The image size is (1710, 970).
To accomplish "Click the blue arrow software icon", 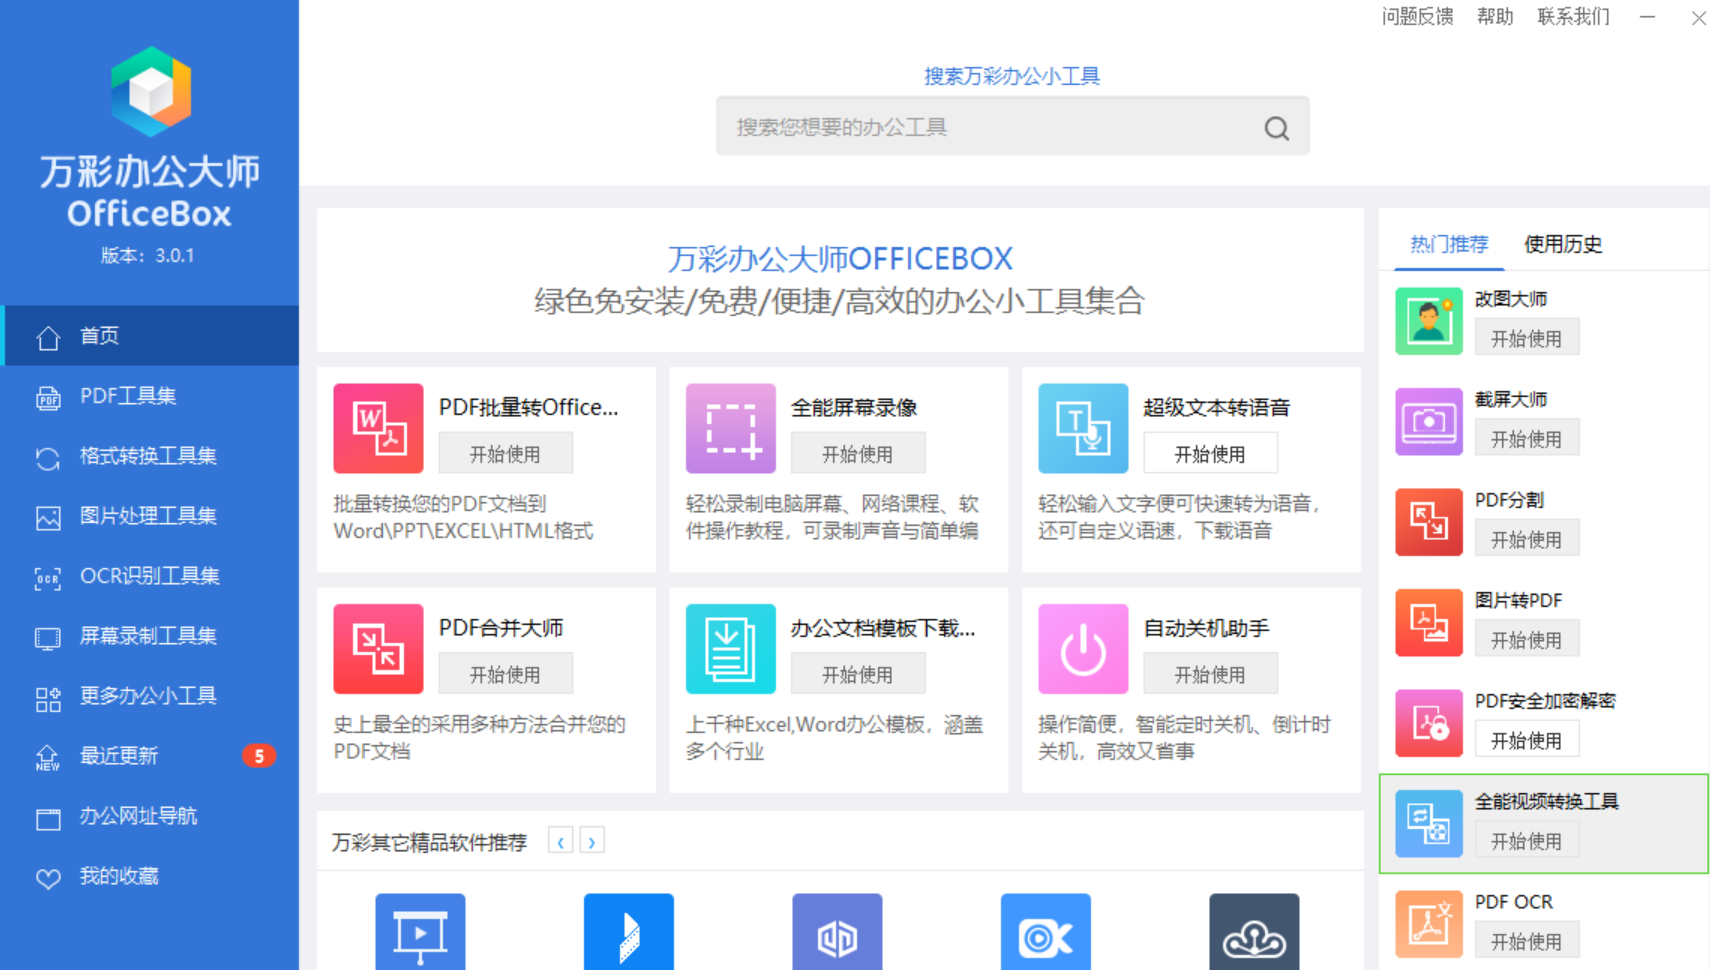I will pos(629,932).
